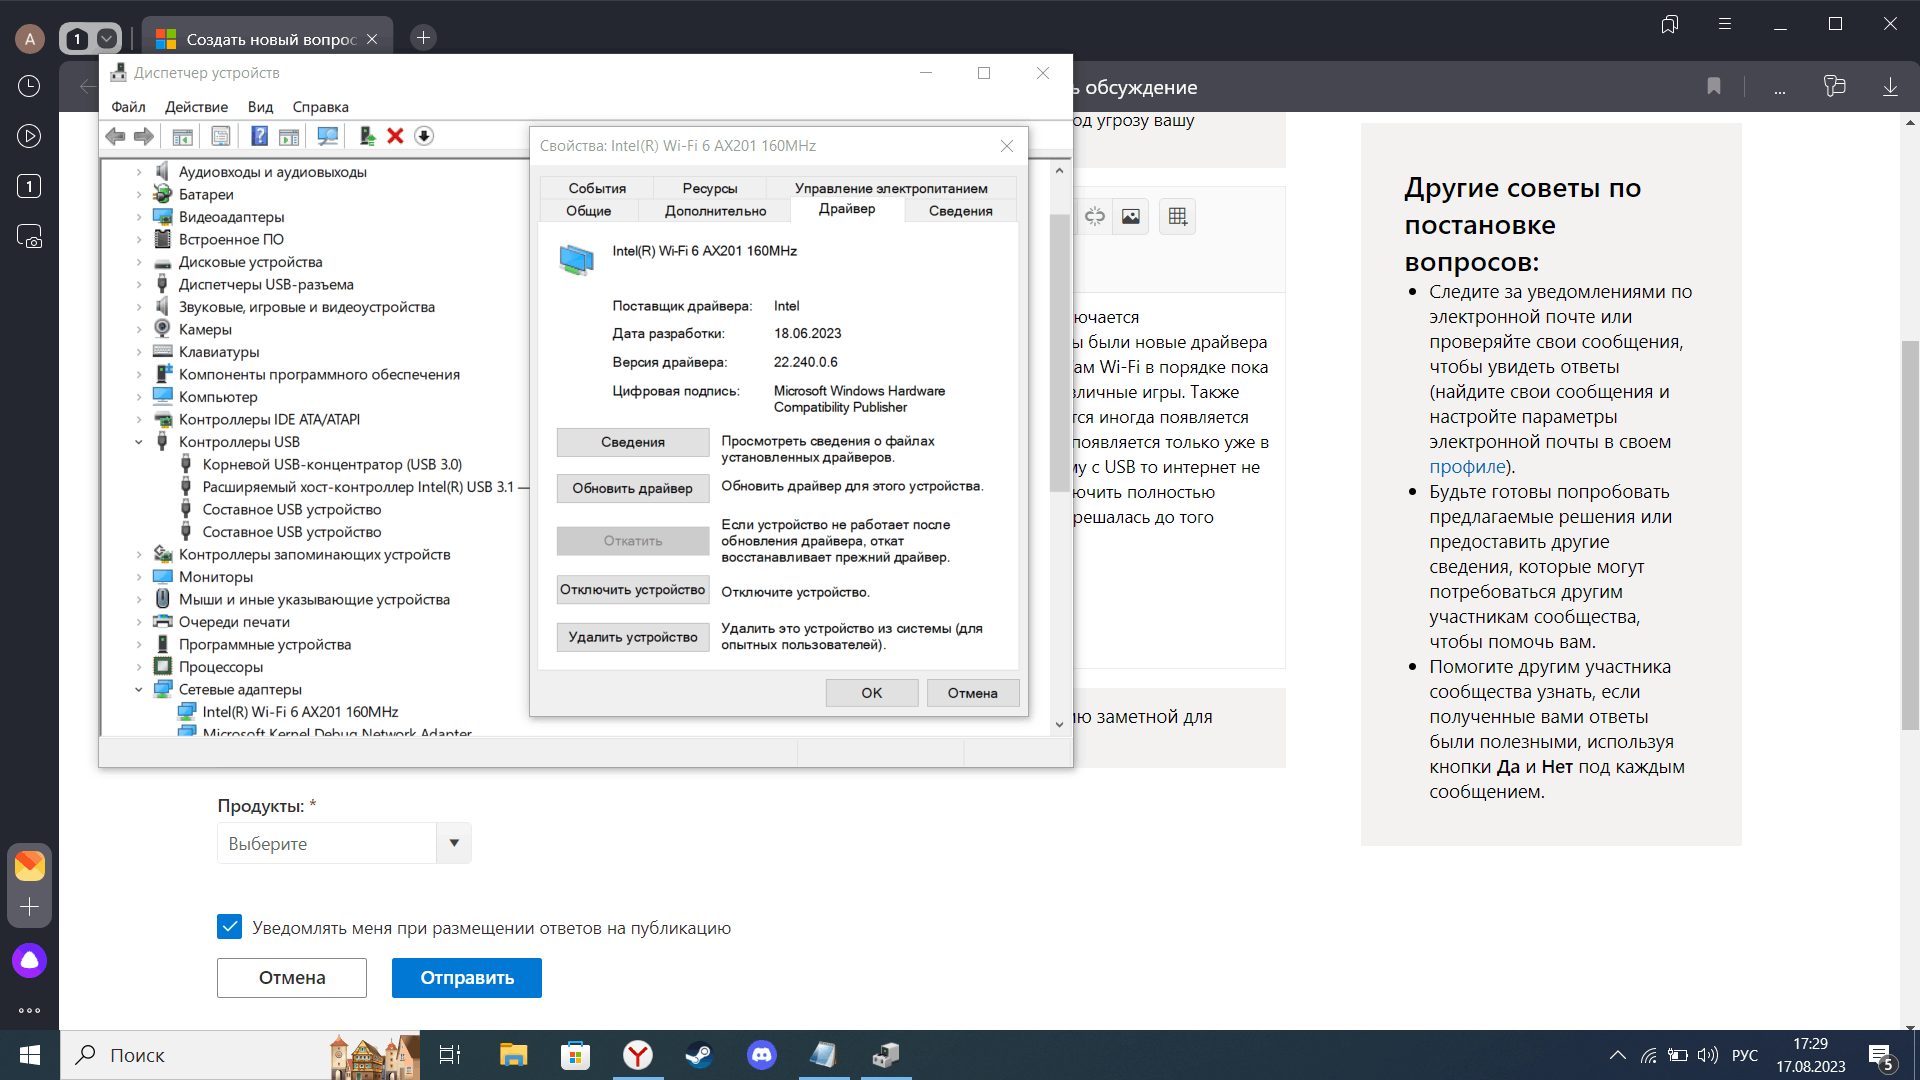Image resolution: width=1920 pixels, height=1080 pixels.
Task: Open Microsoft Store taskbar icon
Action: (575, 1055)
